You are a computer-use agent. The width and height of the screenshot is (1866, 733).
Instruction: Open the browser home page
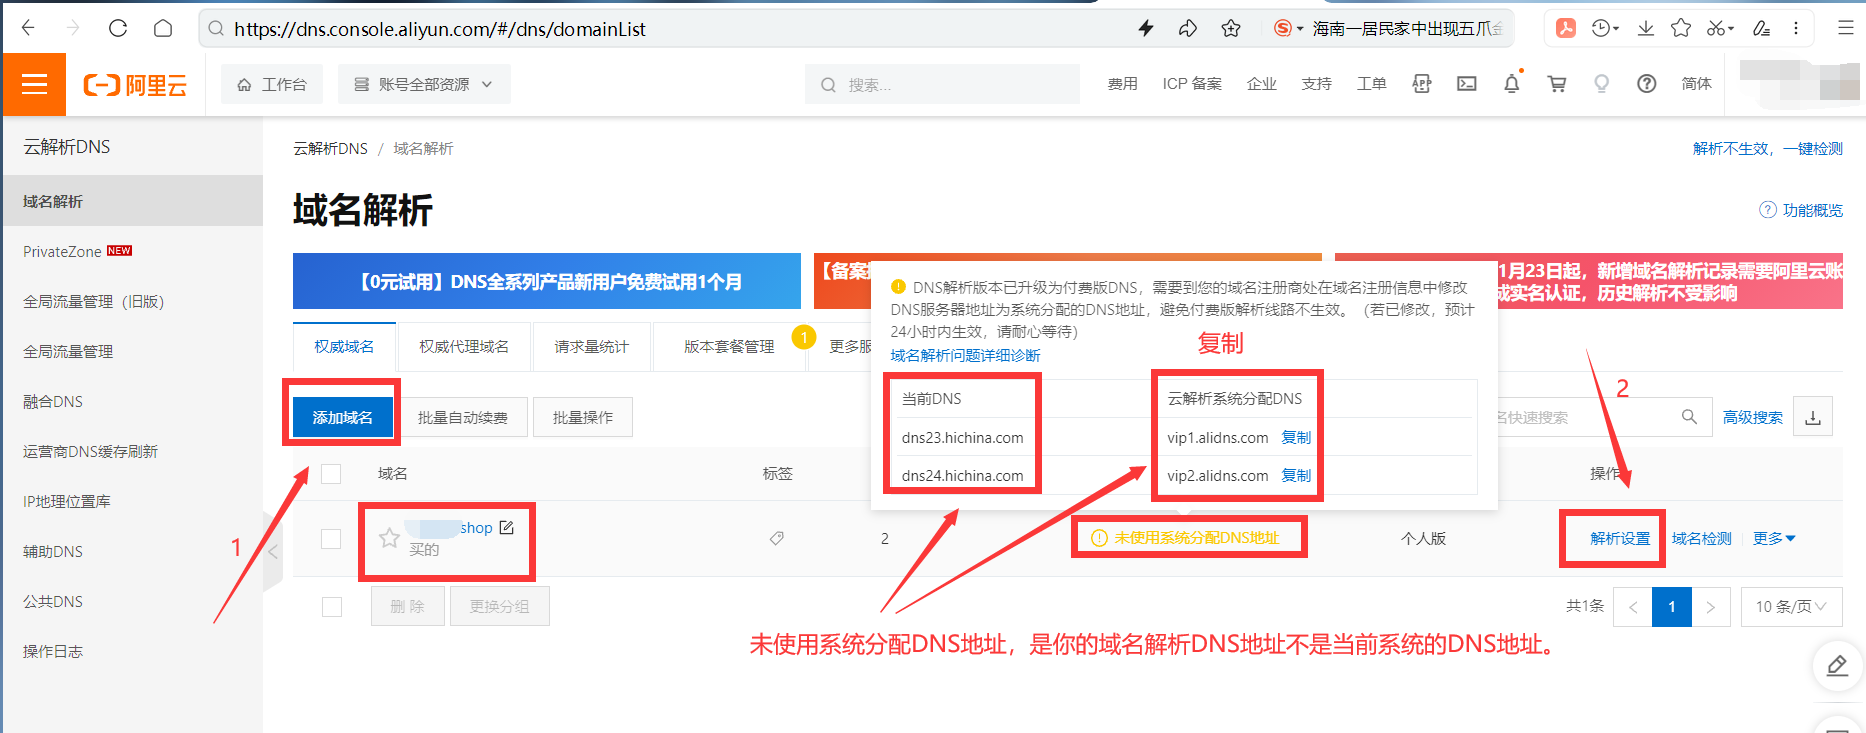[x=163, y=29]
